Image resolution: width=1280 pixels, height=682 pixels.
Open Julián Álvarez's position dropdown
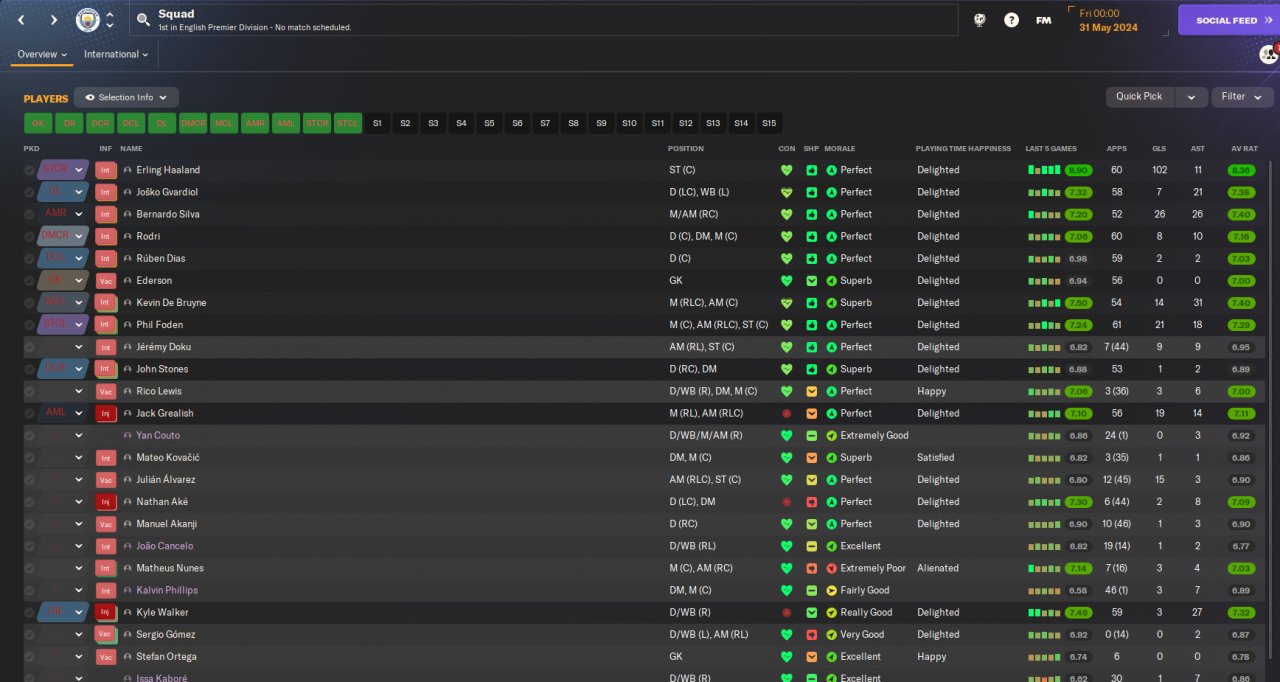63,480
